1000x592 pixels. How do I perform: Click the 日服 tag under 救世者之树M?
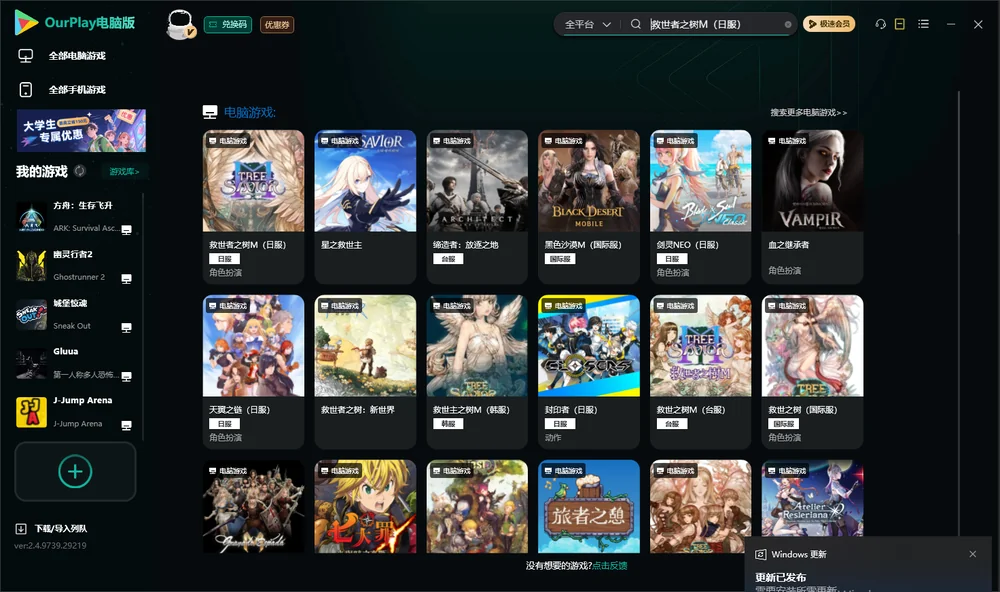[x=224, y=259]
